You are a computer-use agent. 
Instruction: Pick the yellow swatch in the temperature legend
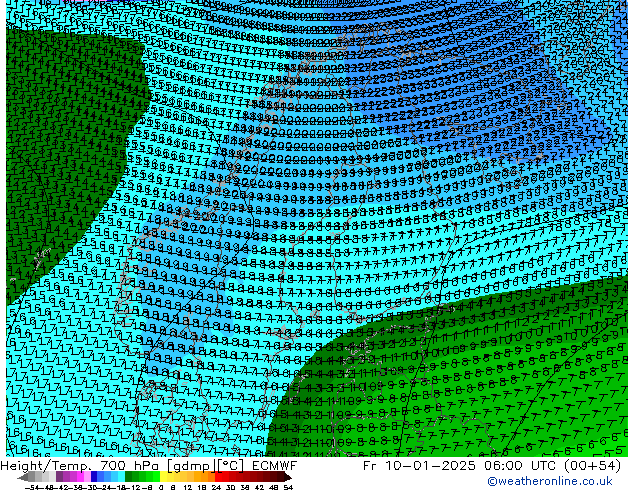pyautogui.click(x=163, y=477)
